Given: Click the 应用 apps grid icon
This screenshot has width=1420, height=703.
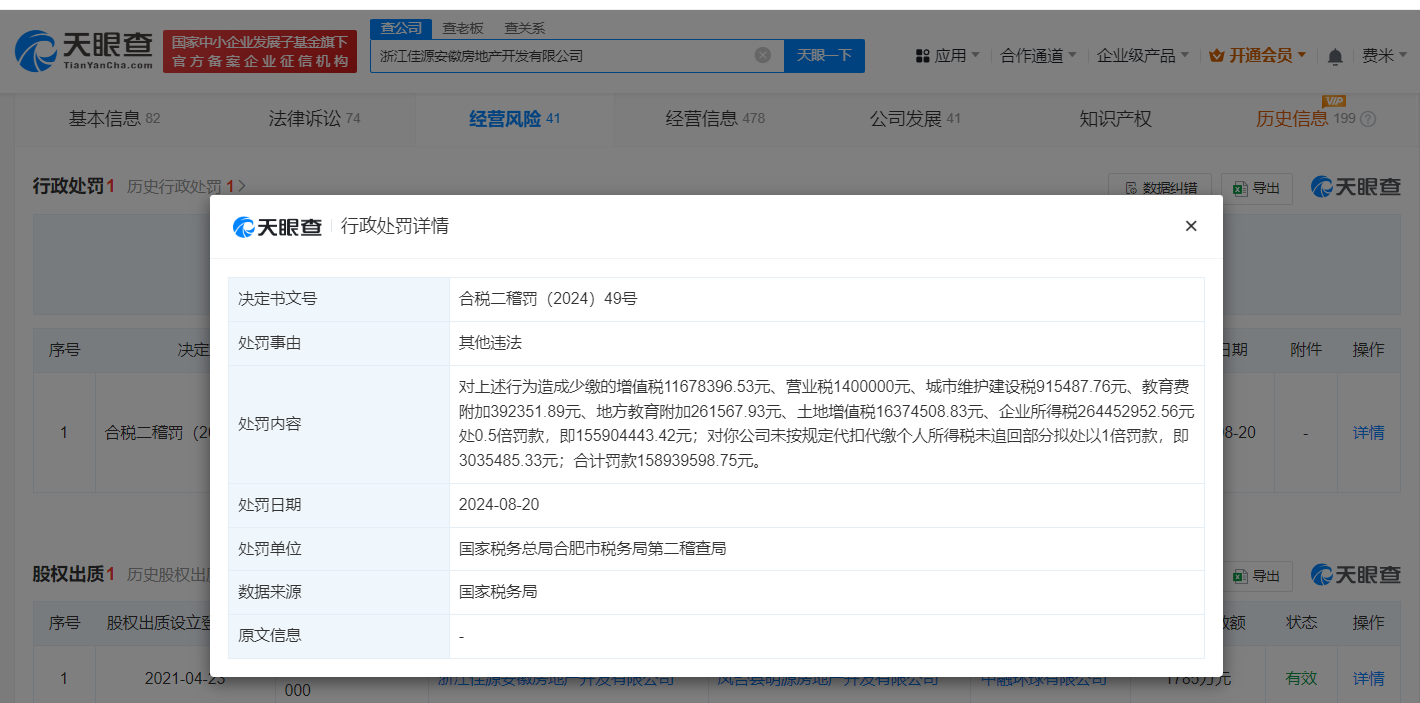Looking at the screenshot, I should click(x=921, y=56).
